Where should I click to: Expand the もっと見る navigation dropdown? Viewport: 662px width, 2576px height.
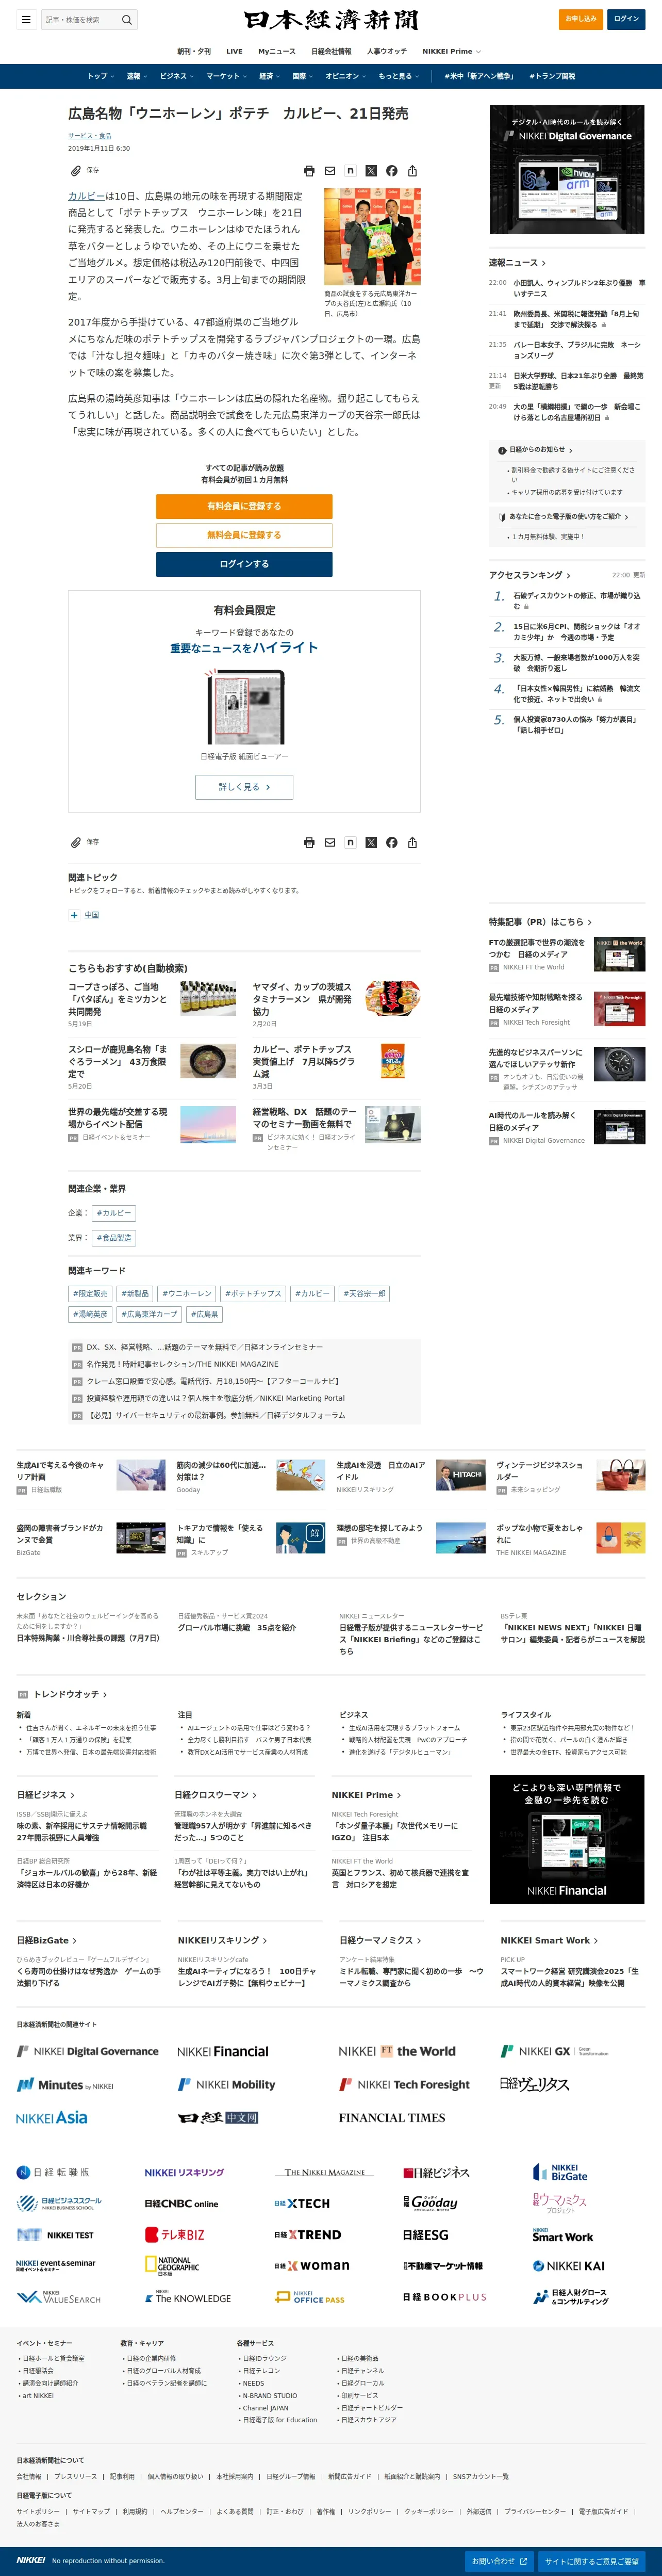pyautogui.click(x=398, y=76)
